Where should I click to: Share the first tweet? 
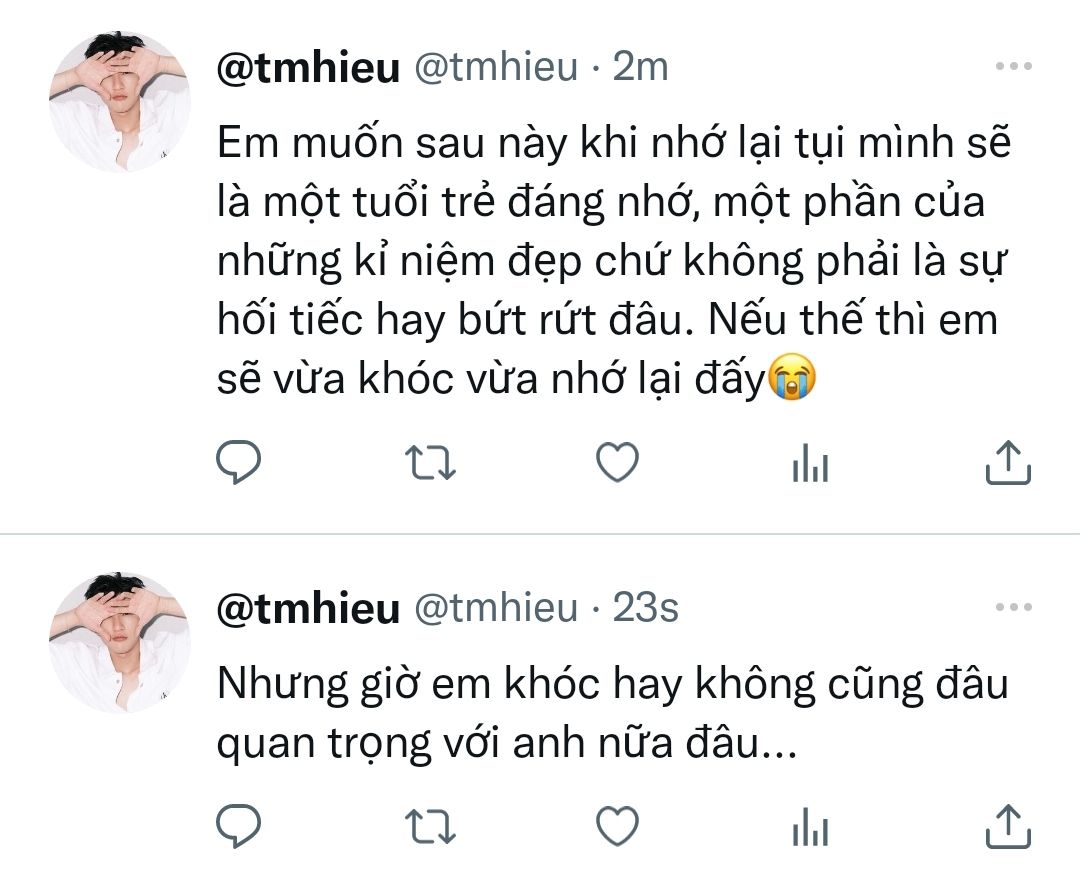pos(1008,462)
